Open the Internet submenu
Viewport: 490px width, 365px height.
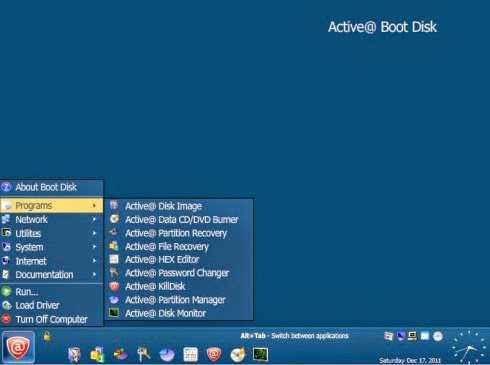pyautogui.click(x=52, y=261)
